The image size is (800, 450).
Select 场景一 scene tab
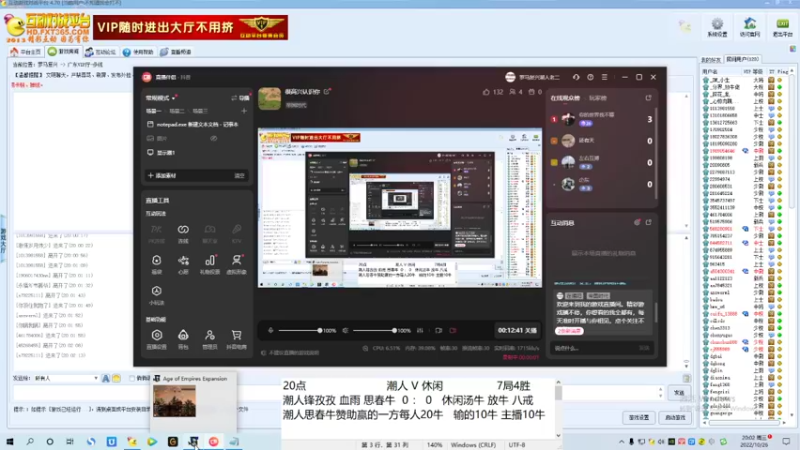pyautogui.click(x=154, y=111)
